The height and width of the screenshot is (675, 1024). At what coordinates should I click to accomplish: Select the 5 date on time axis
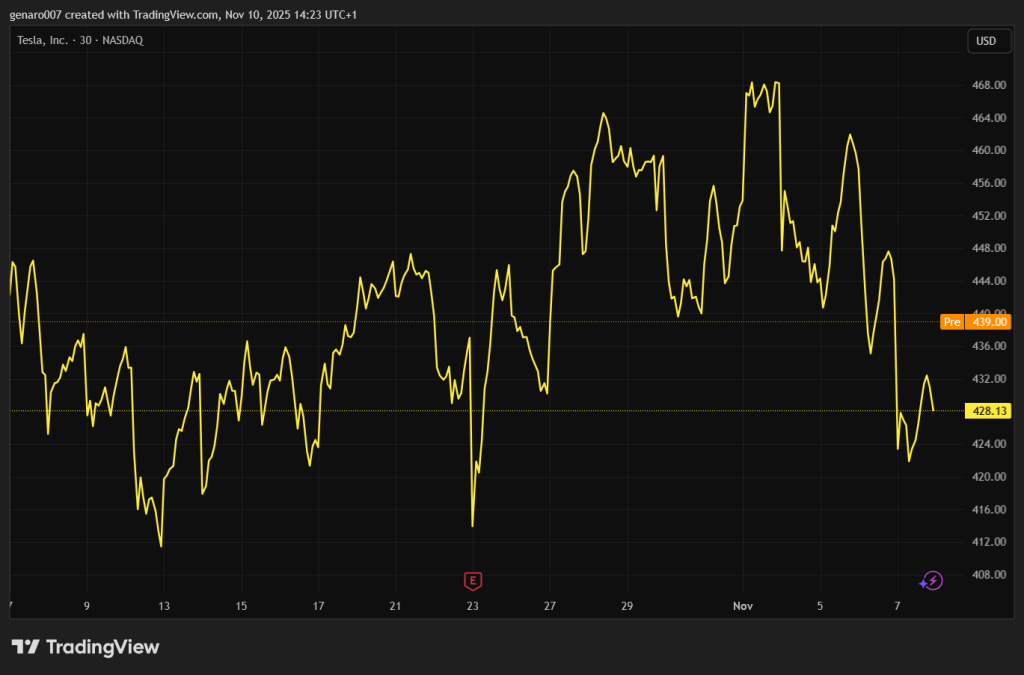coord(820,606)
